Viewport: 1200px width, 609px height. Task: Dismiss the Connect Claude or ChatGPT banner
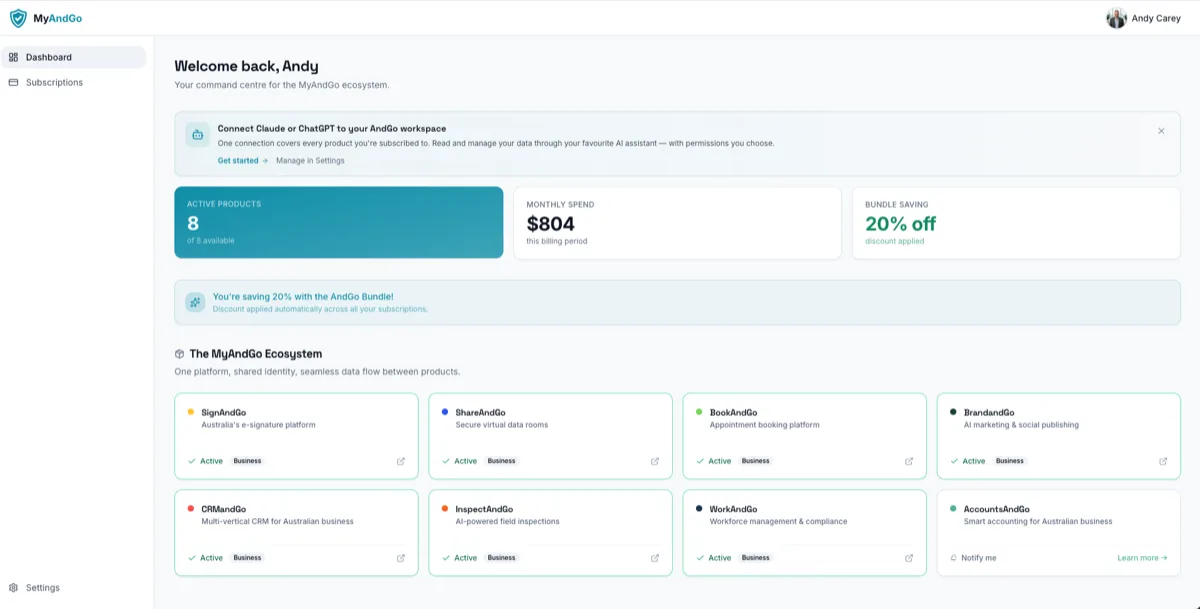click(x=1161, y=131)
